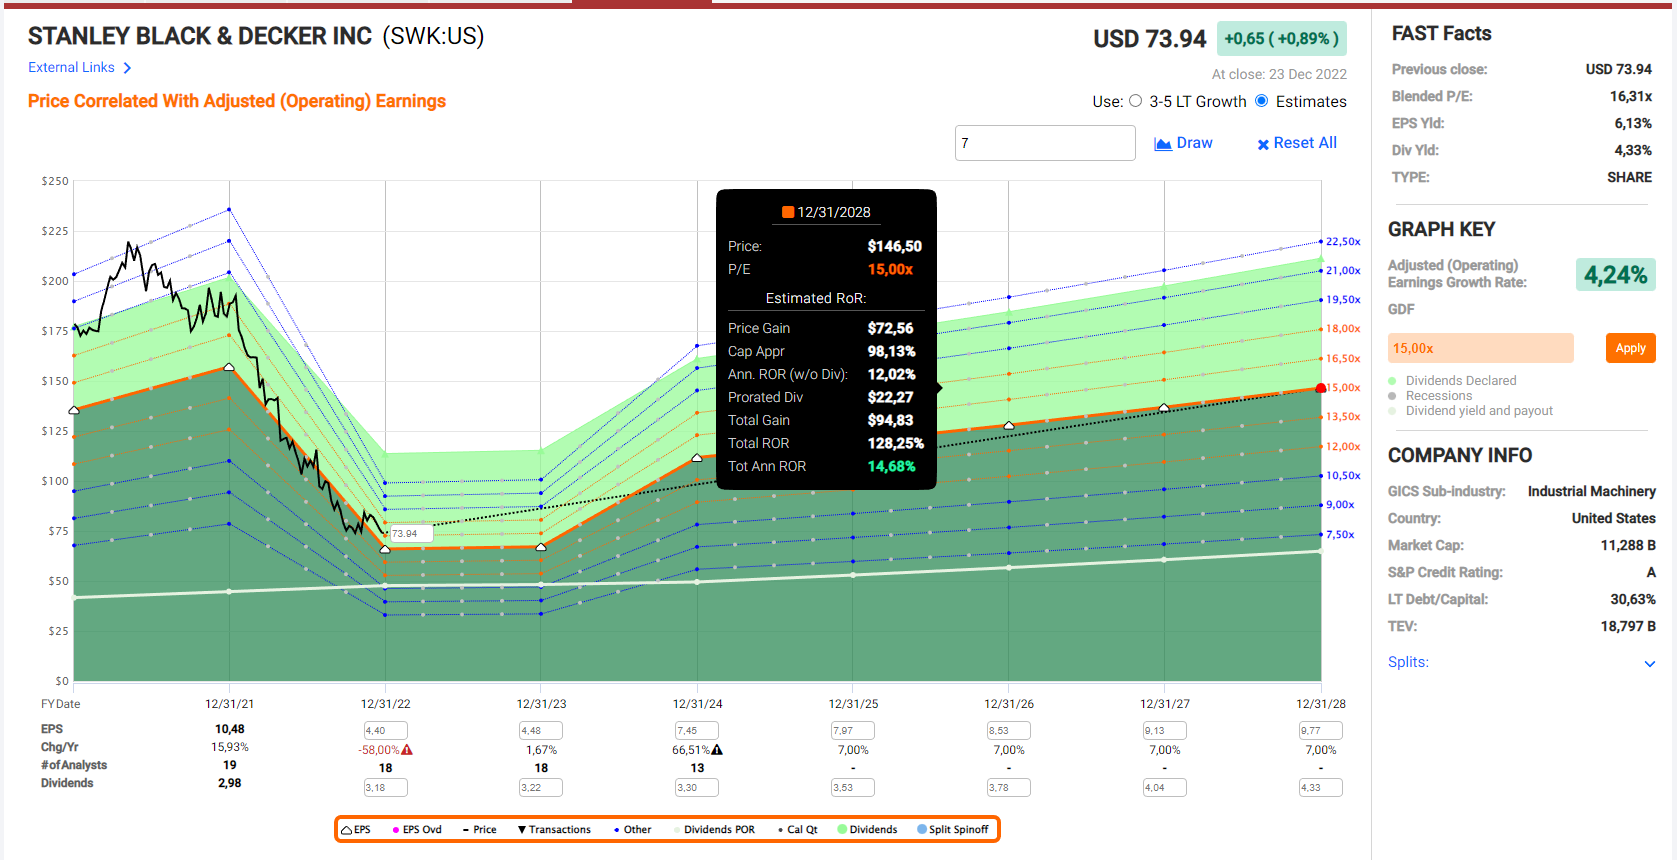This screenshot has height=860, width=1677.
Task: Click the red 15,00x endpoint marker on chart
Action: (x=1321, y=388)
